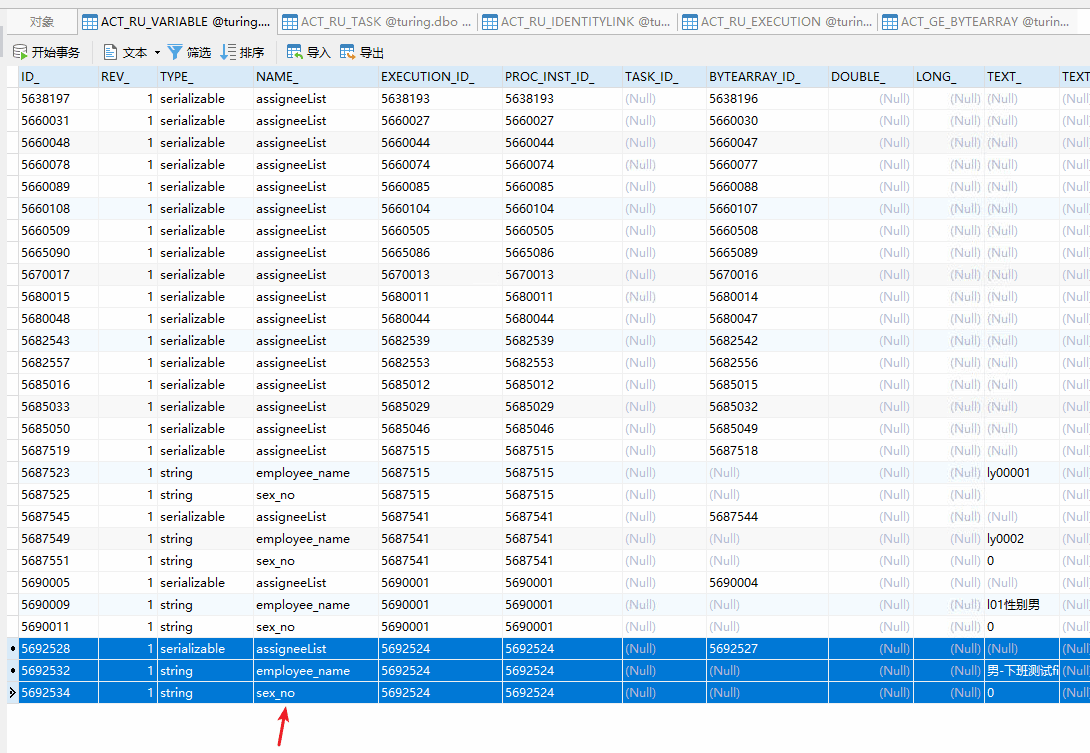Click the DOUBLE_ column header
Viewport: 1090px width, 753px height.
click(870, 76)
